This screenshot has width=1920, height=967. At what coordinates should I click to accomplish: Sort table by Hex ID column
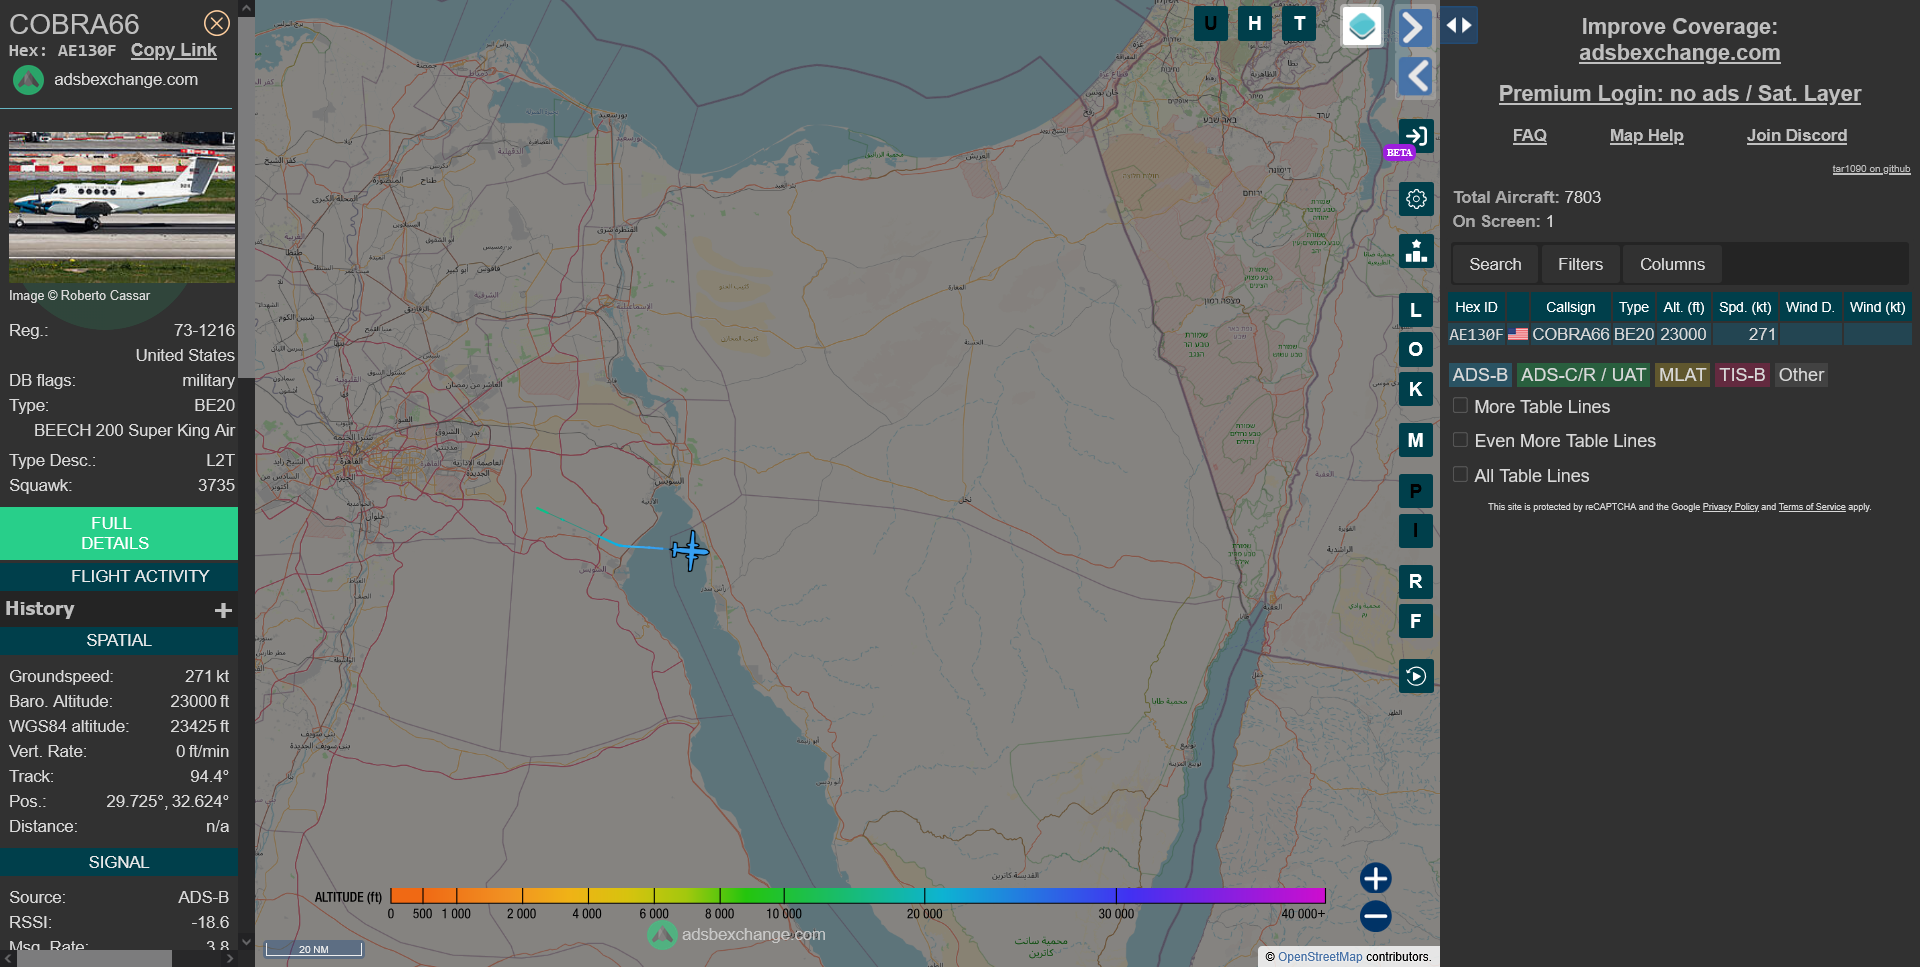coord(1476,307)
